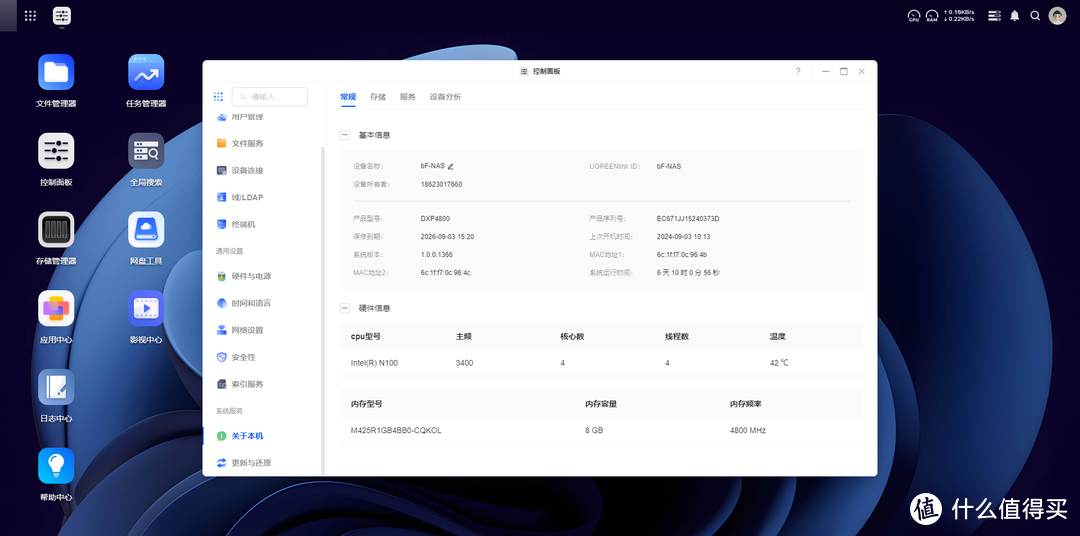Switch to the 设备分析 tab

tap(446, 97)
